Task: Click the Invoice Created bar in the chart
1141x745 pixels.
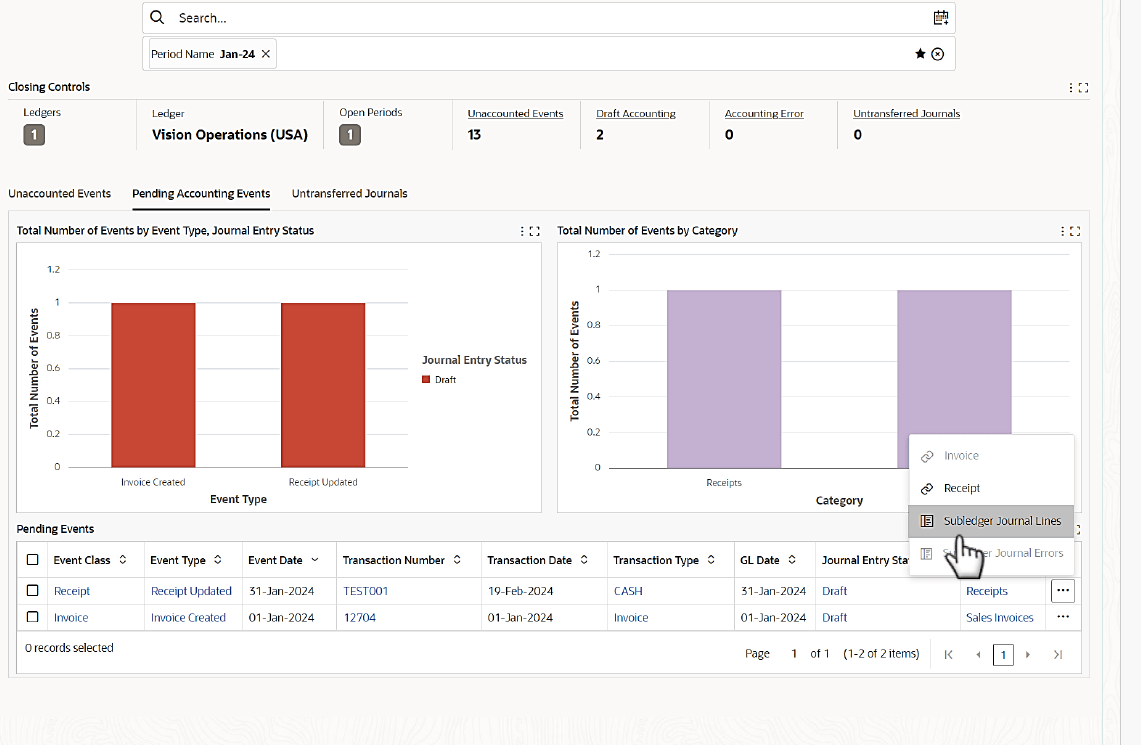Action: coord(153,385)
